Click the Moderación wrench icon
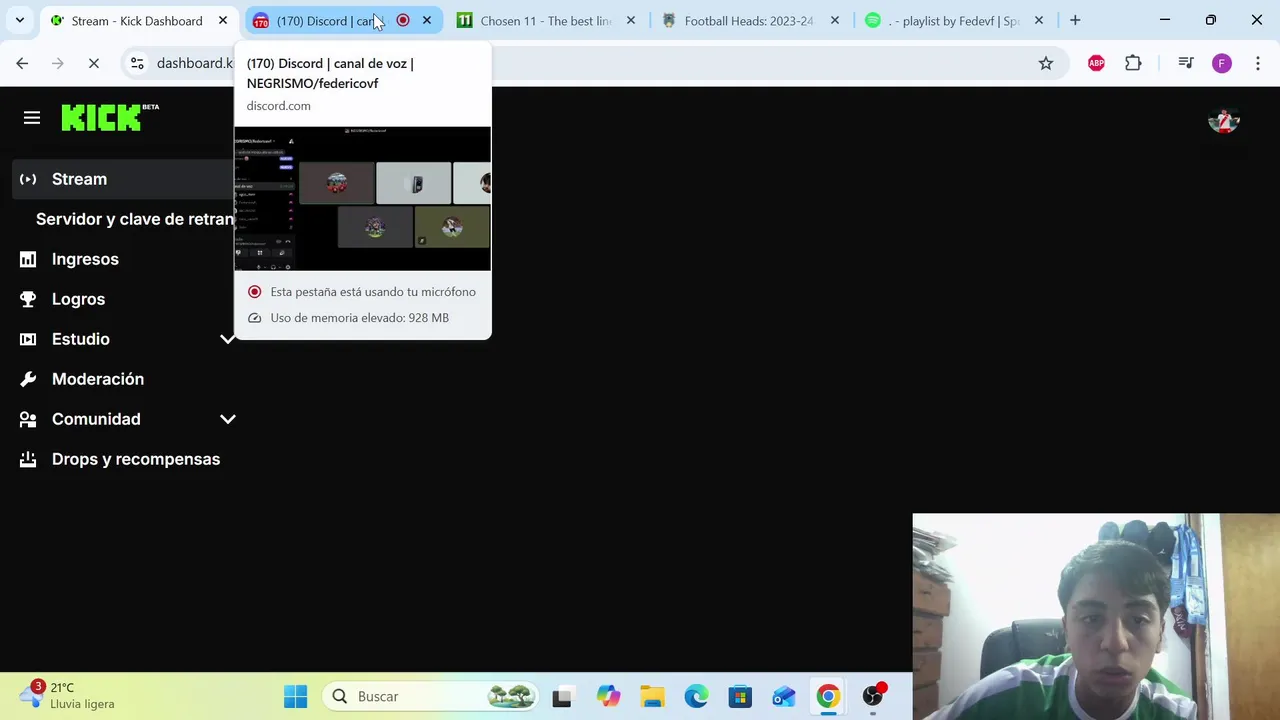 click(28, 379)
